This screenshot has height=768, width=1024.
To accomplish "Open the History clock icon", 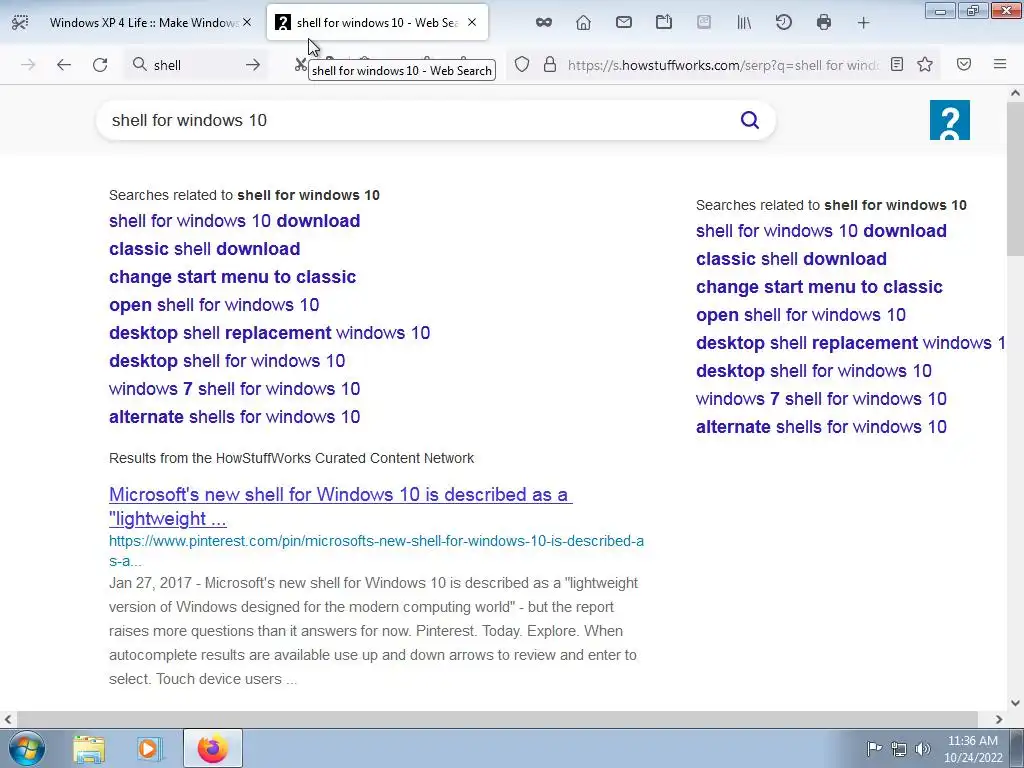I will pyautogui.click(x=784, y=23).
